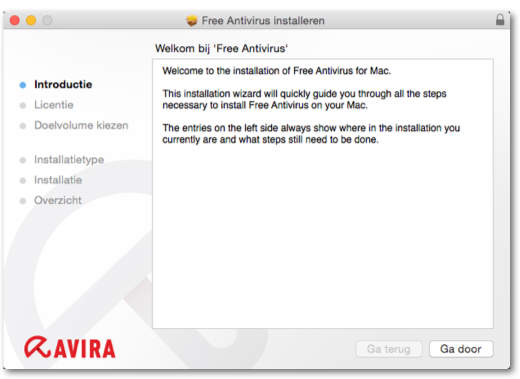This screenshot has height=379, width=520.
Task: Click the Avira logo
Action: (70, 347)
